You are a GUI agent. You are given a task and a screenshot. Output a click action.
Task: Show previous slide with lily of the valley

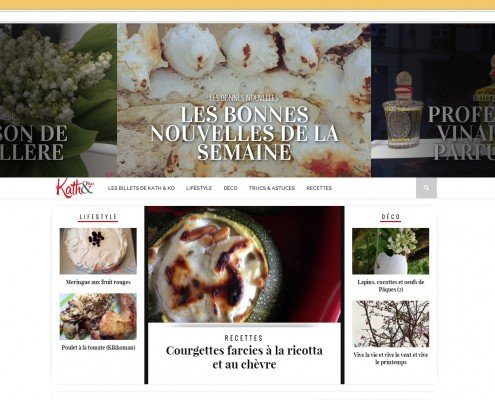[58, 100]
